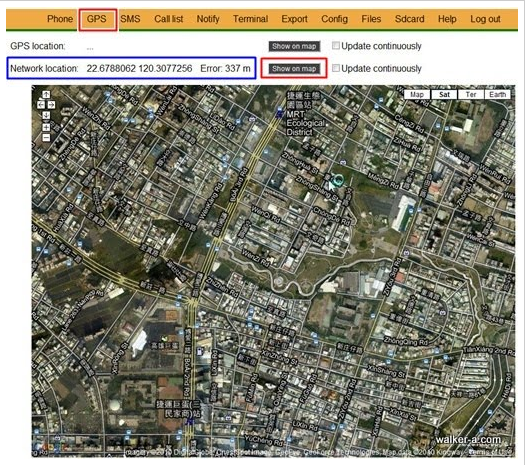Enable Update continuously for GPS location
The image size is (525, 465).
336,45
